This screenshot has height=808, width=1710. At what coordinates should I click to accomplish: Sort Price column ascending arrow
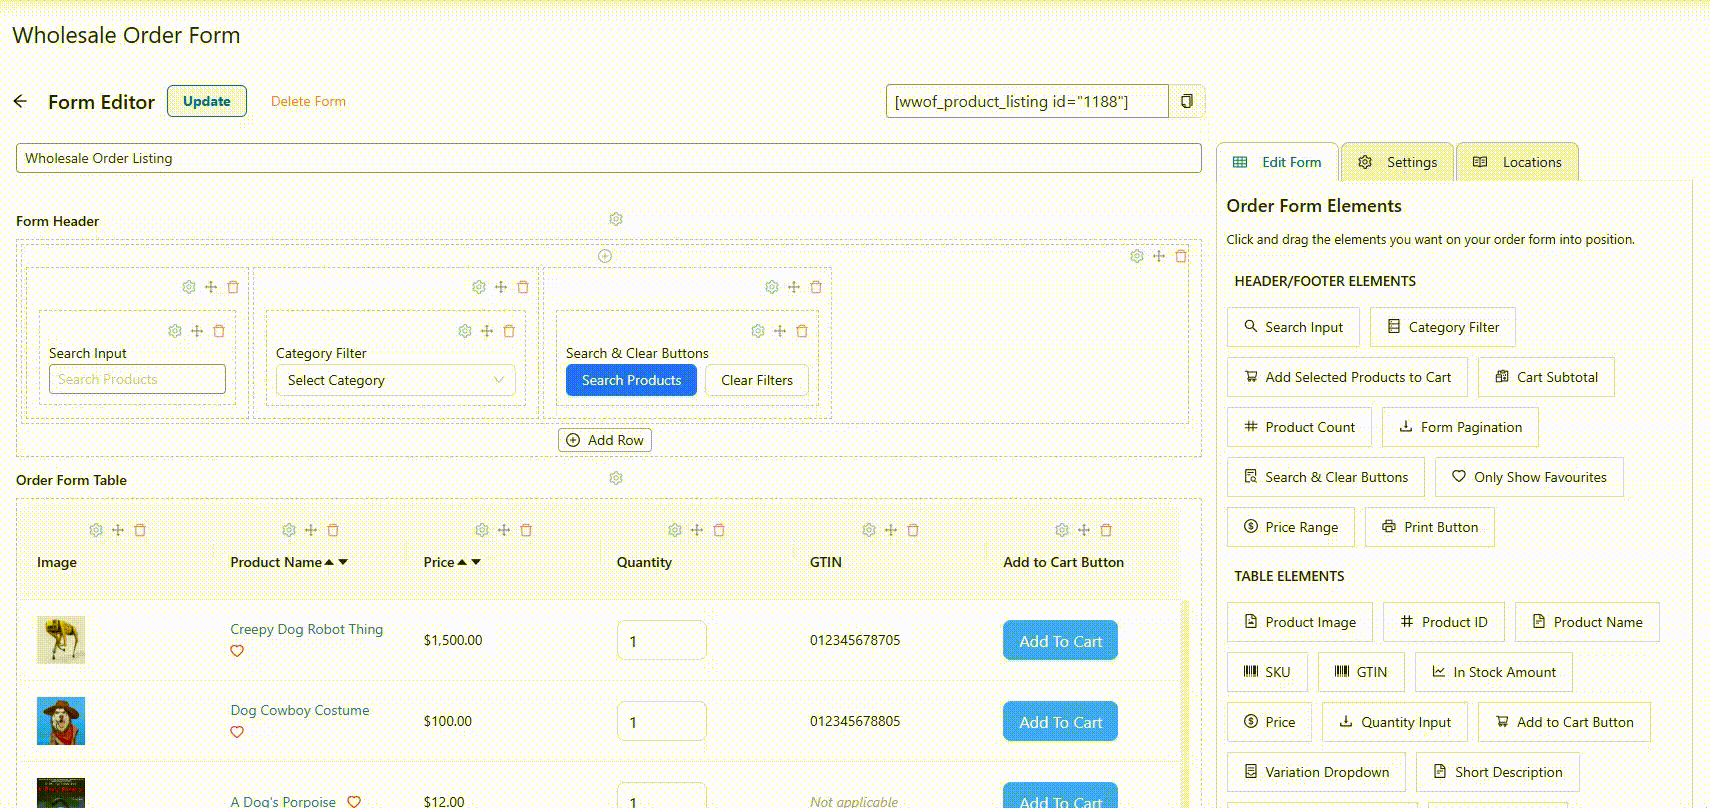(462, 562)
